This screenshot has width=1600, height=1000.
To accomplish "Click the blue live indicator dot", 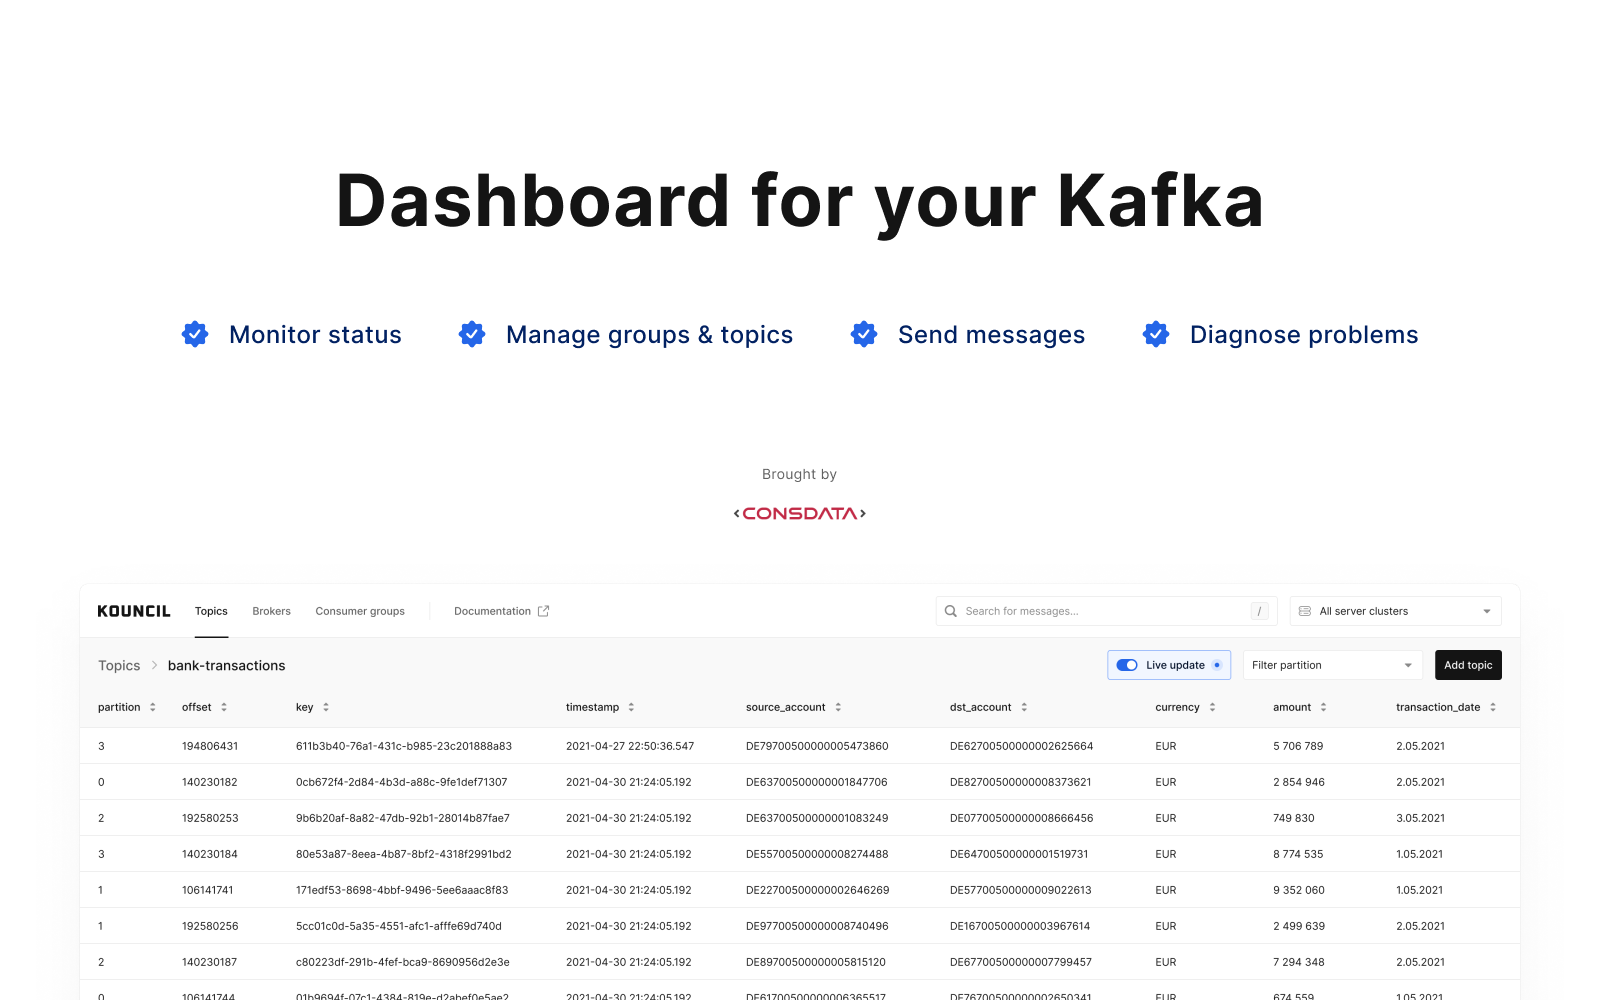I will click(1217, 665).
